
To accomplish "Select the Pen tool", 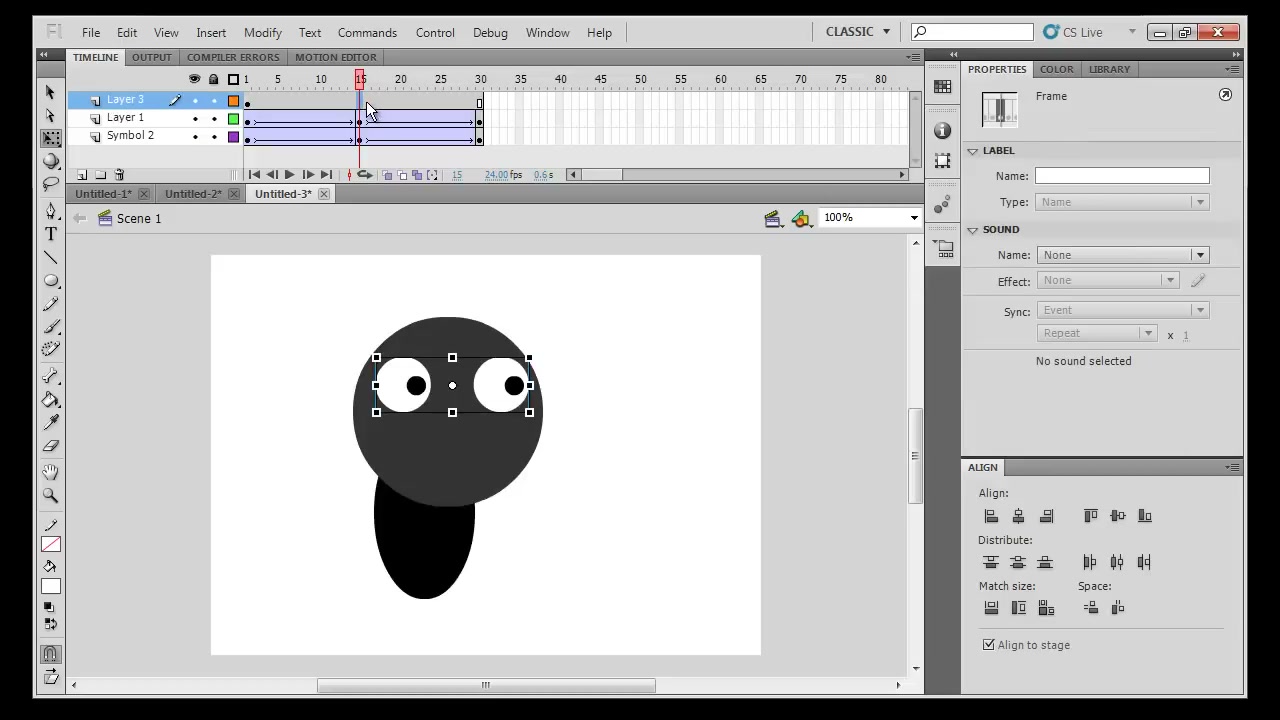I will click(51, 211).
